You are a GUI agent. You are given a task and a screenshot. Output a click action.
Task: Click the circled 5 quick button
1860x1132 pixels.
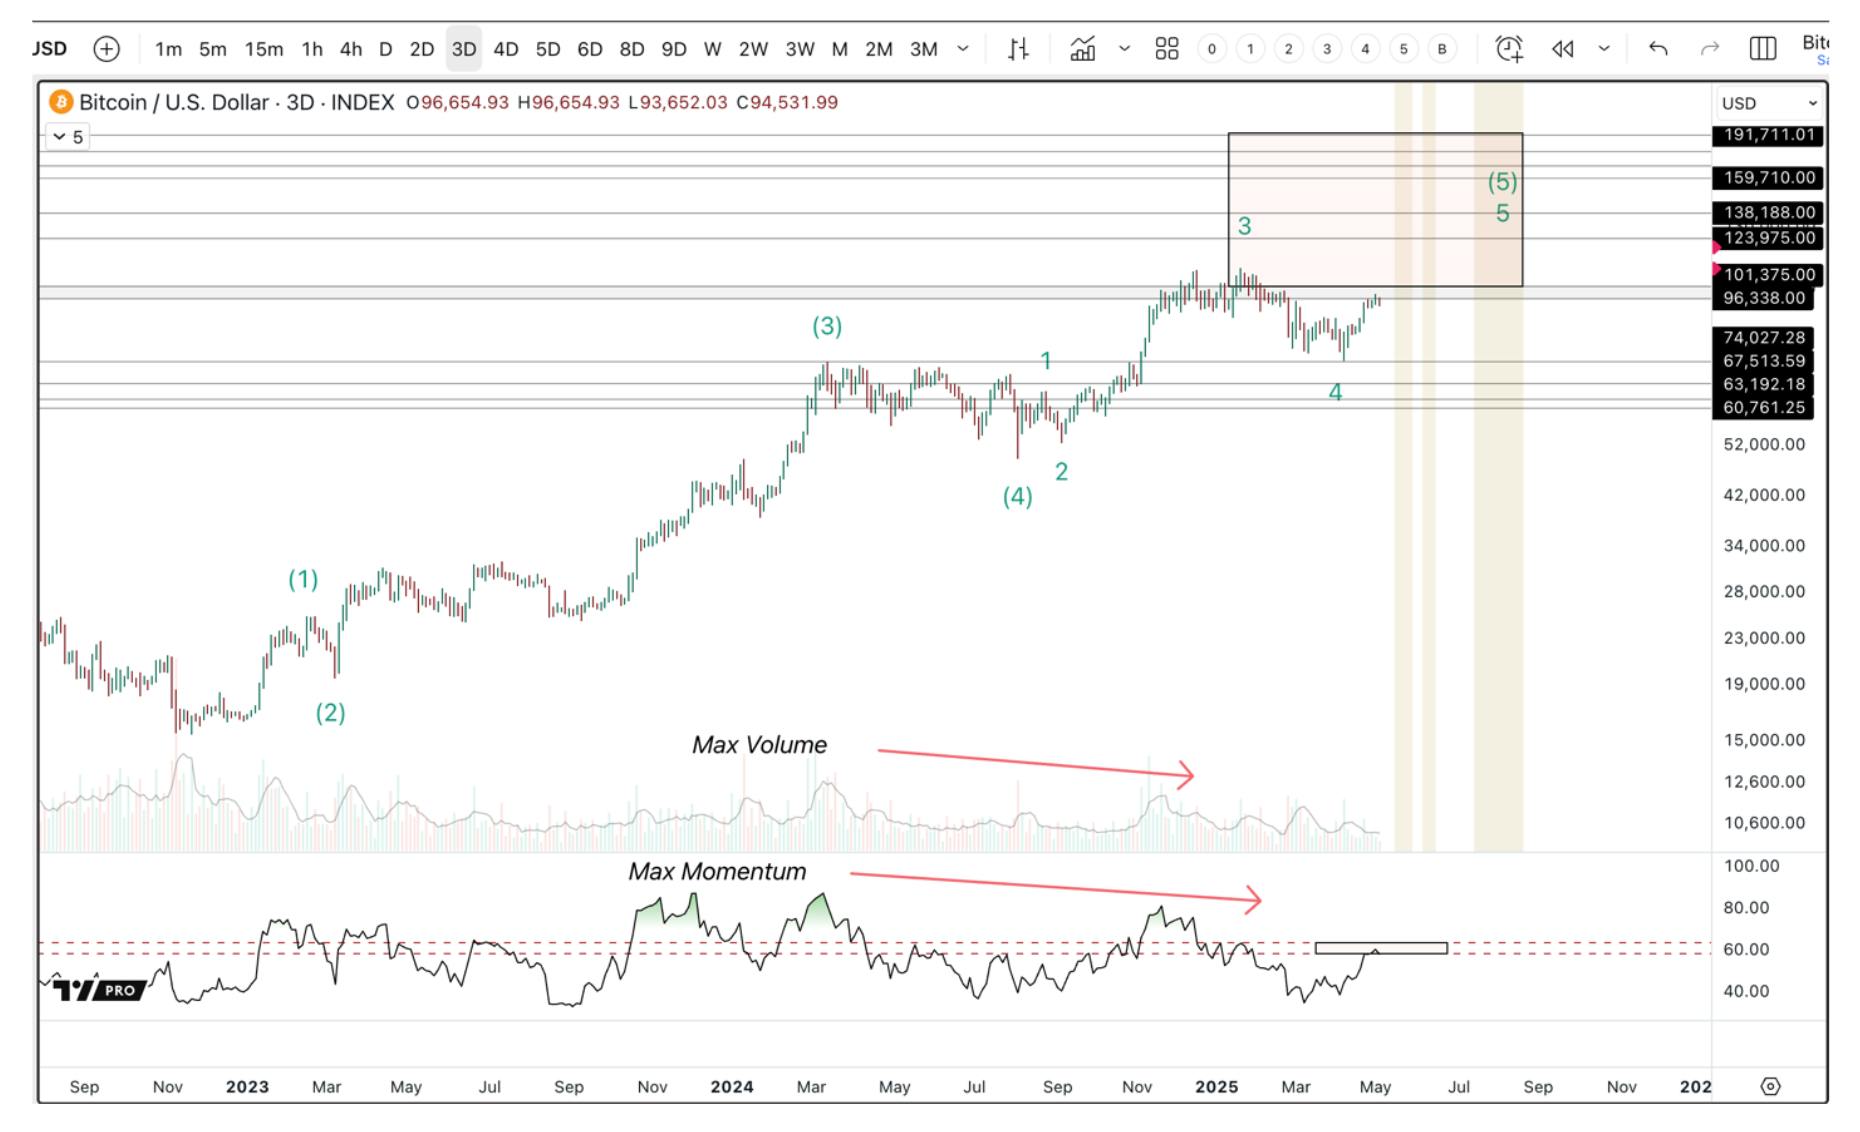(1404, 49)
